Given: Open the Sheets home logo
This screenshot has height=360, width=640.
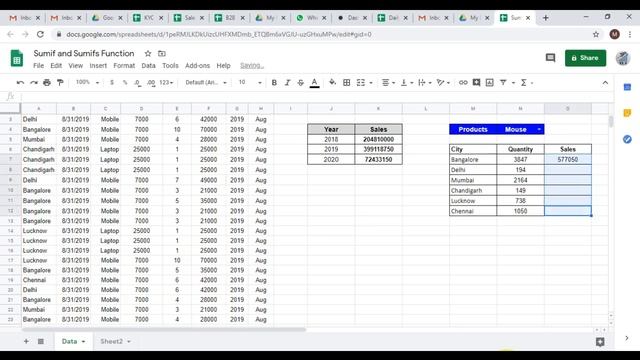Looking at the screenshot, I should pyautogui.click(x=17, y=58).
